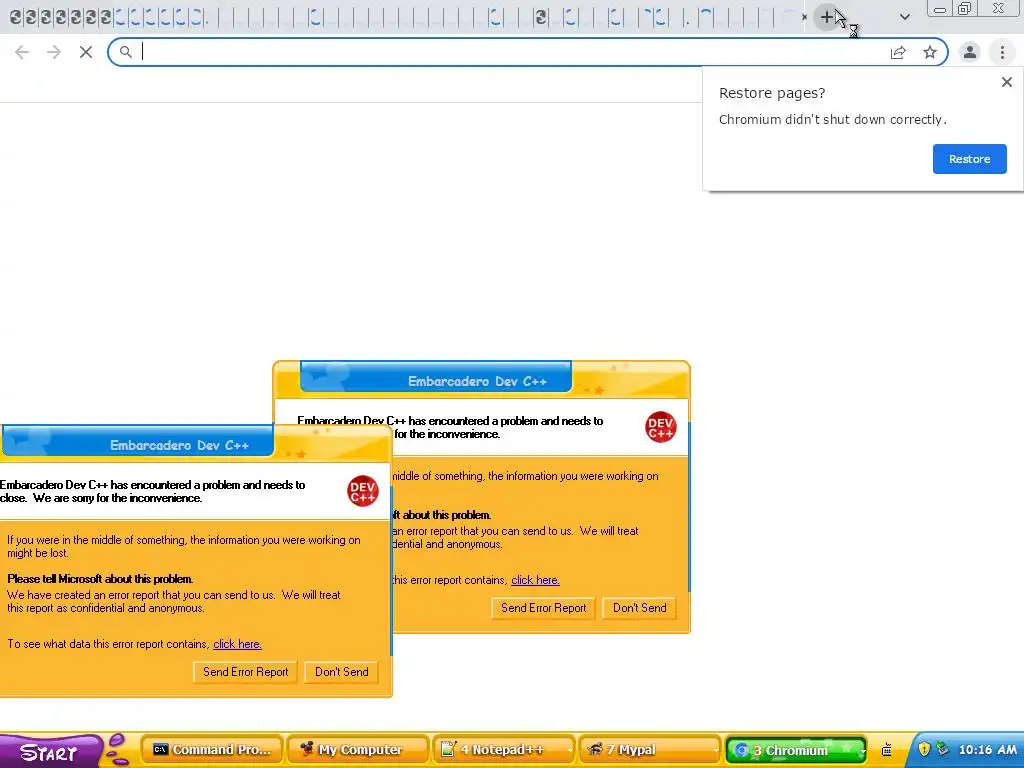Go forward with the browser forward arrow
Image resolution: width=1024 pixels, height=768 pixels.
[54, 52]
